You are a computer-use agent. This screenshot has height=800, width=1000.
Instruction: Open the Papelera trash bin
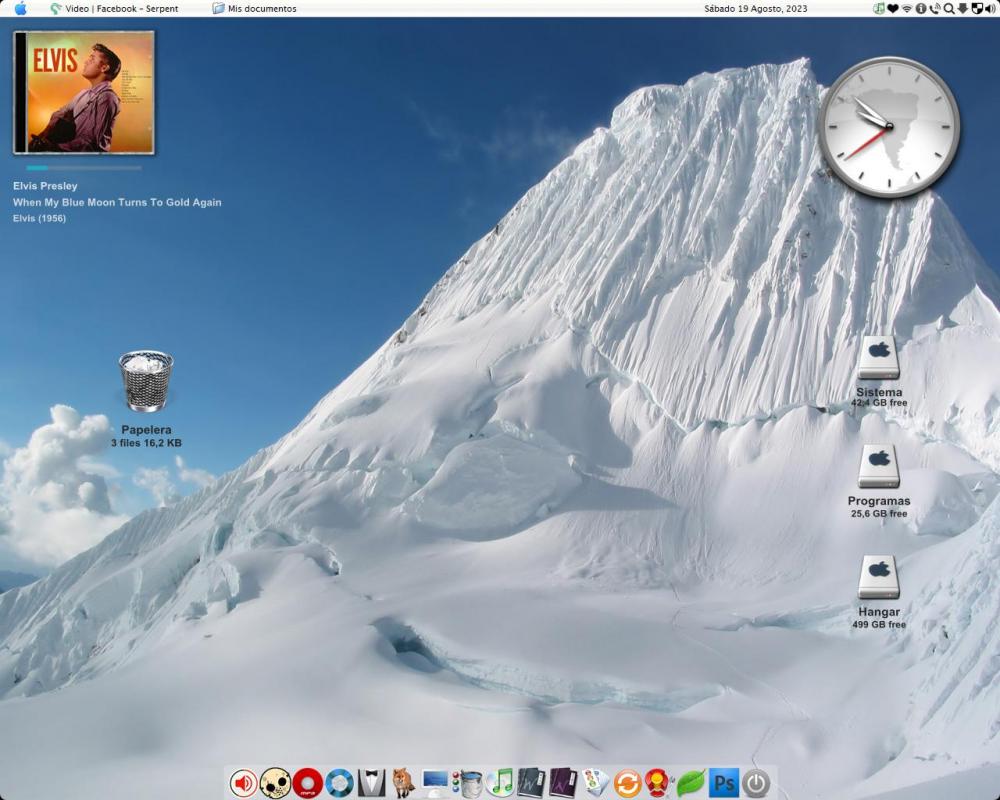coord(146,382)
